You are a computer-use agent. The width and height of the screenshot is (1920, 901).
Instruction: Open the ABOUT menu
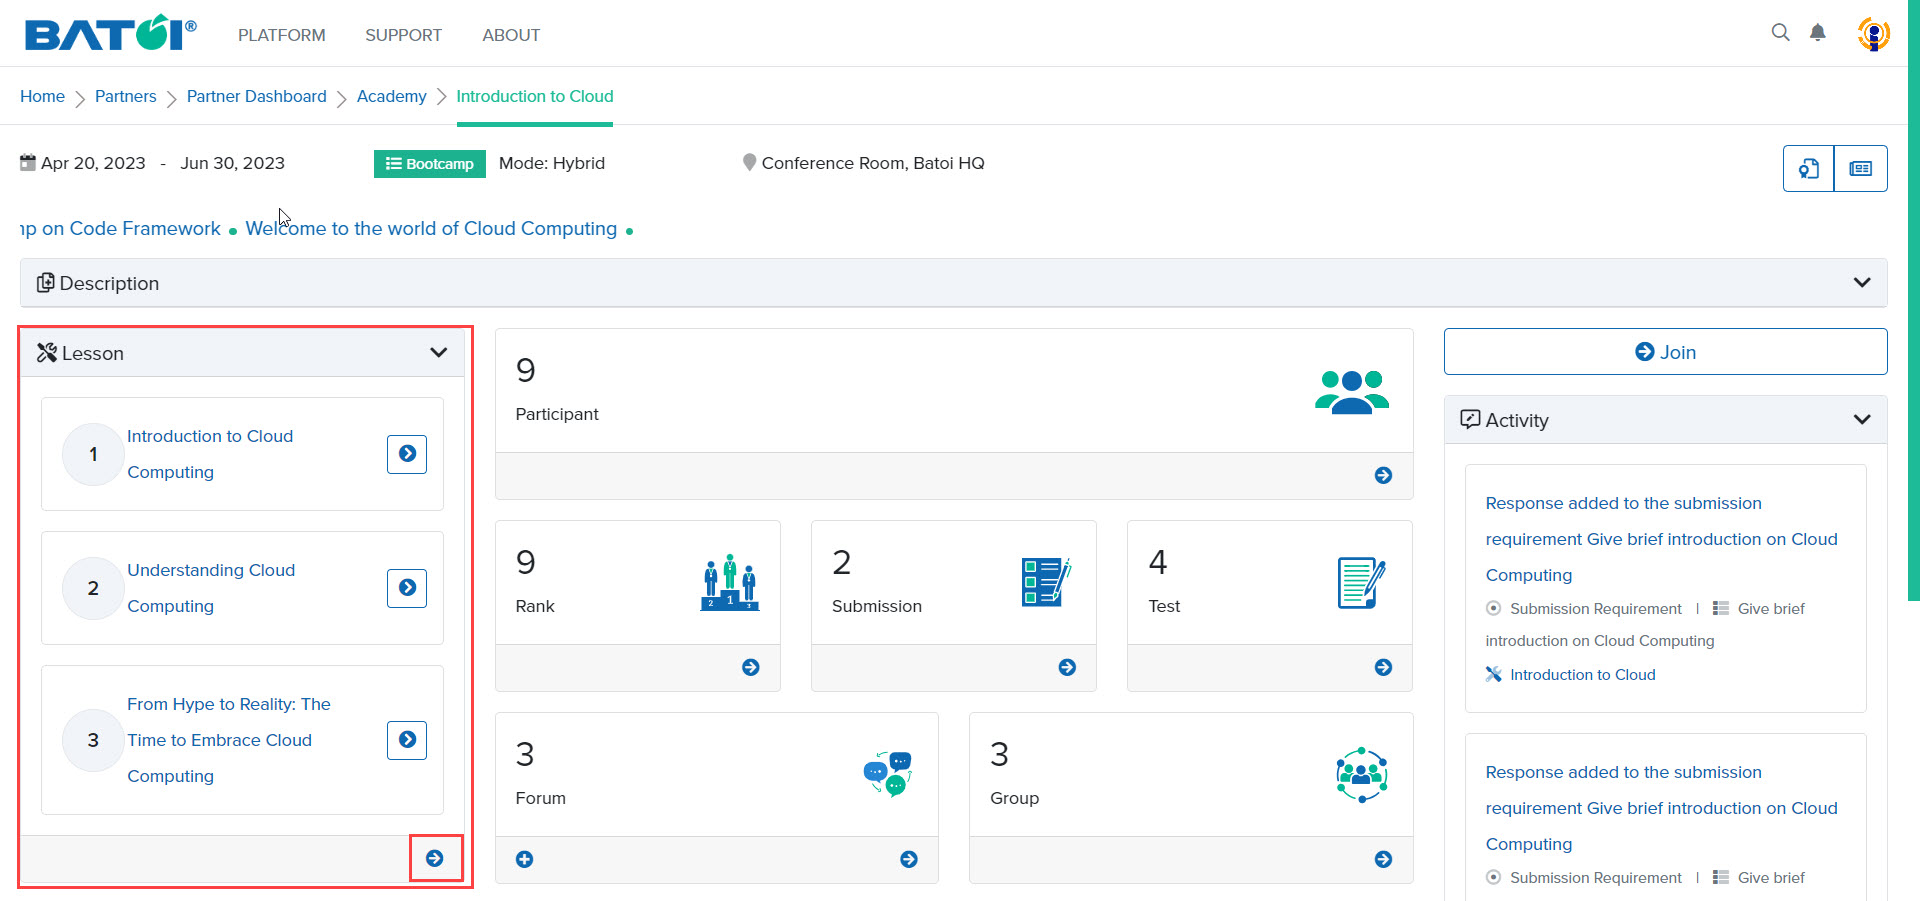pyautogui.click(x=511, y=35)
